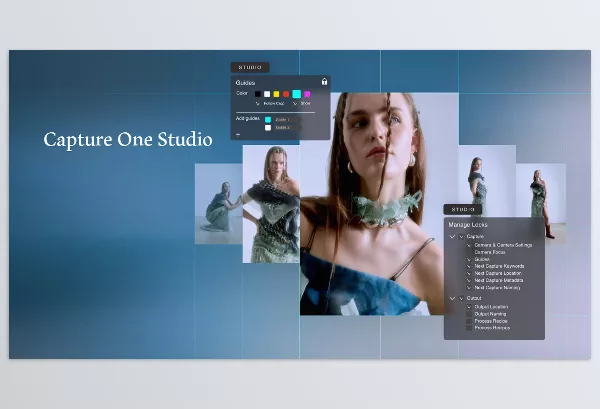Toggle Next Capture Metadata checkbox

click(469, 280)
